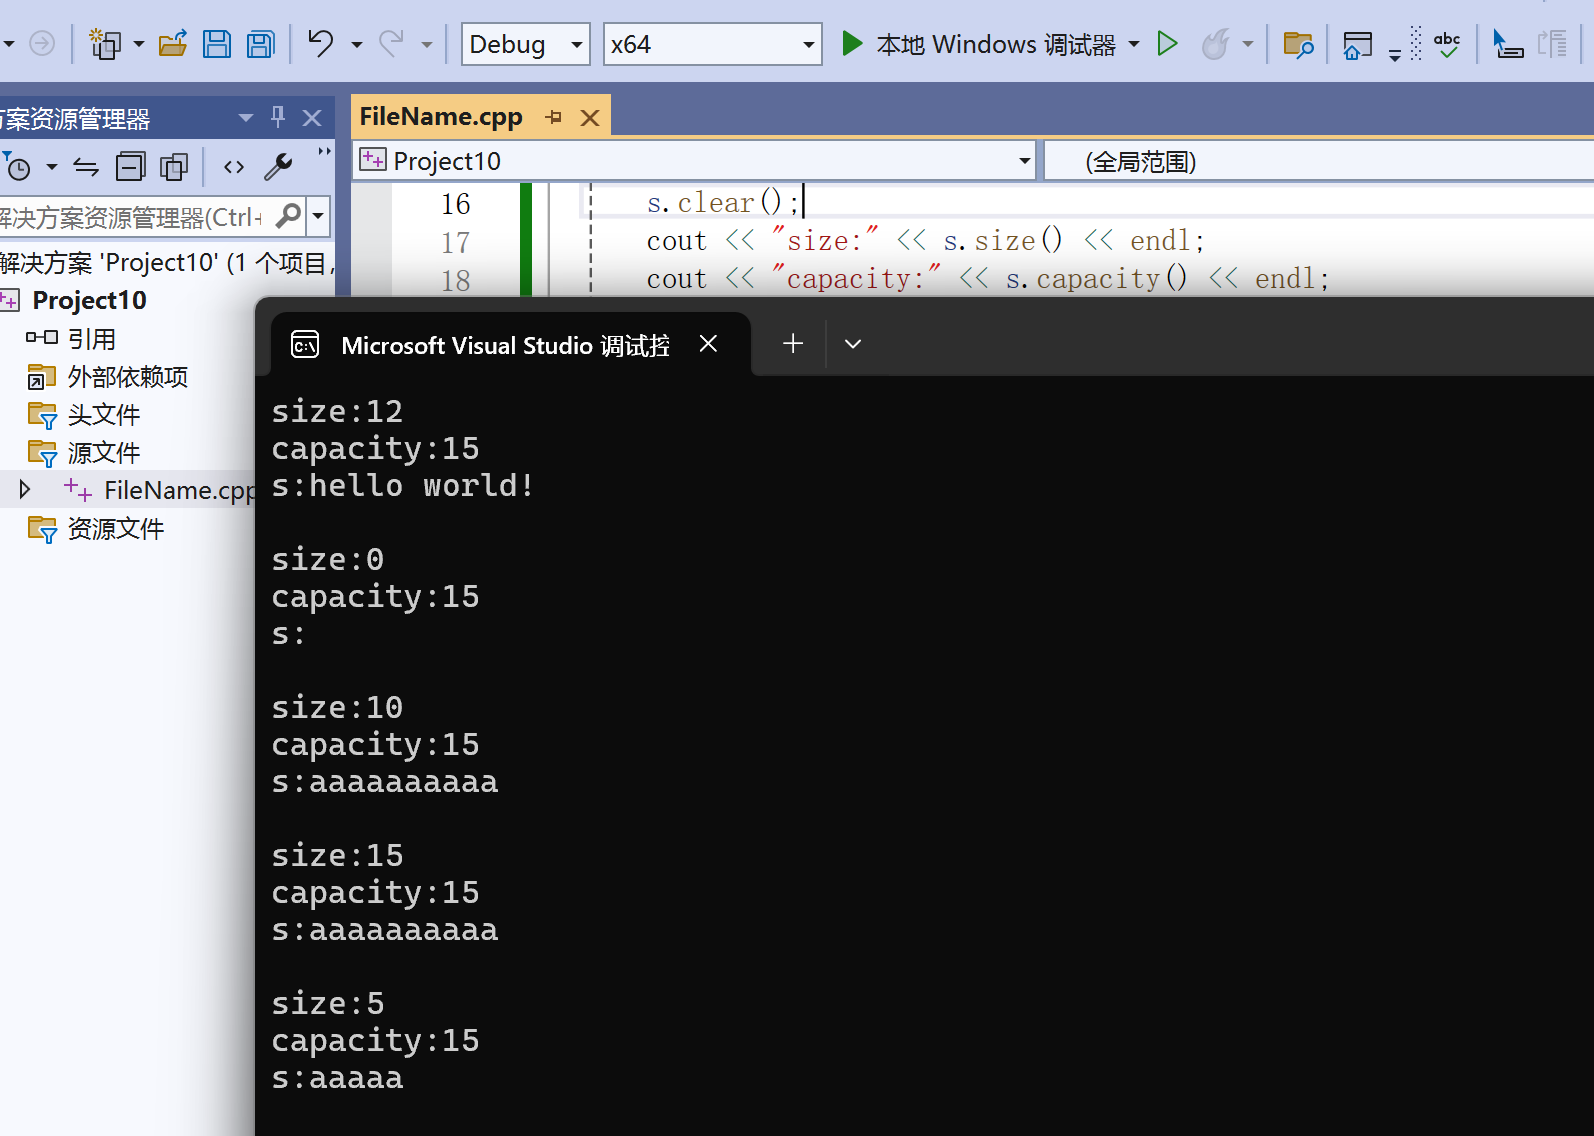Click the 'size:5' console output line
Screen dimensions: 1594x1136
point(328,1003)
